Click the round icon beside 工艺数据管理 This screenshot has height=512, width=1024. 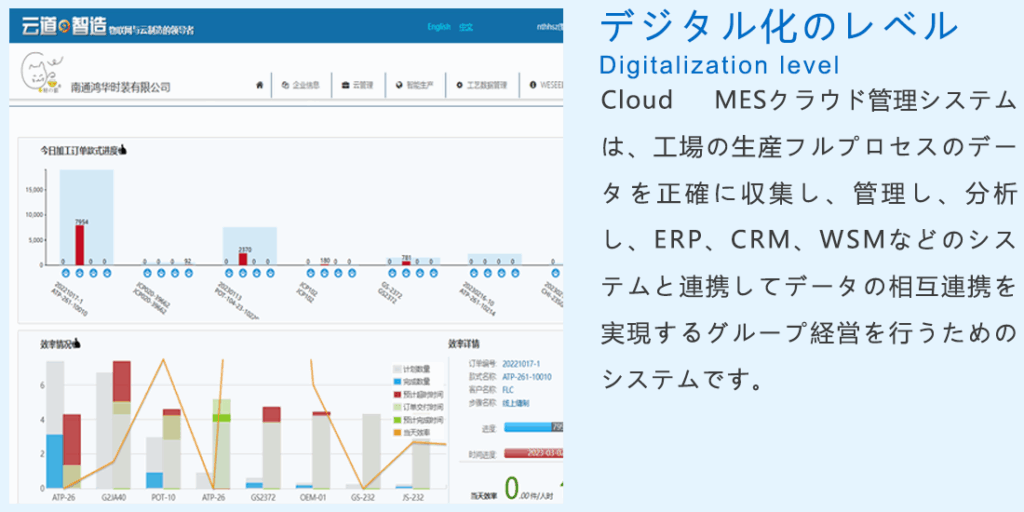point(459,85)
